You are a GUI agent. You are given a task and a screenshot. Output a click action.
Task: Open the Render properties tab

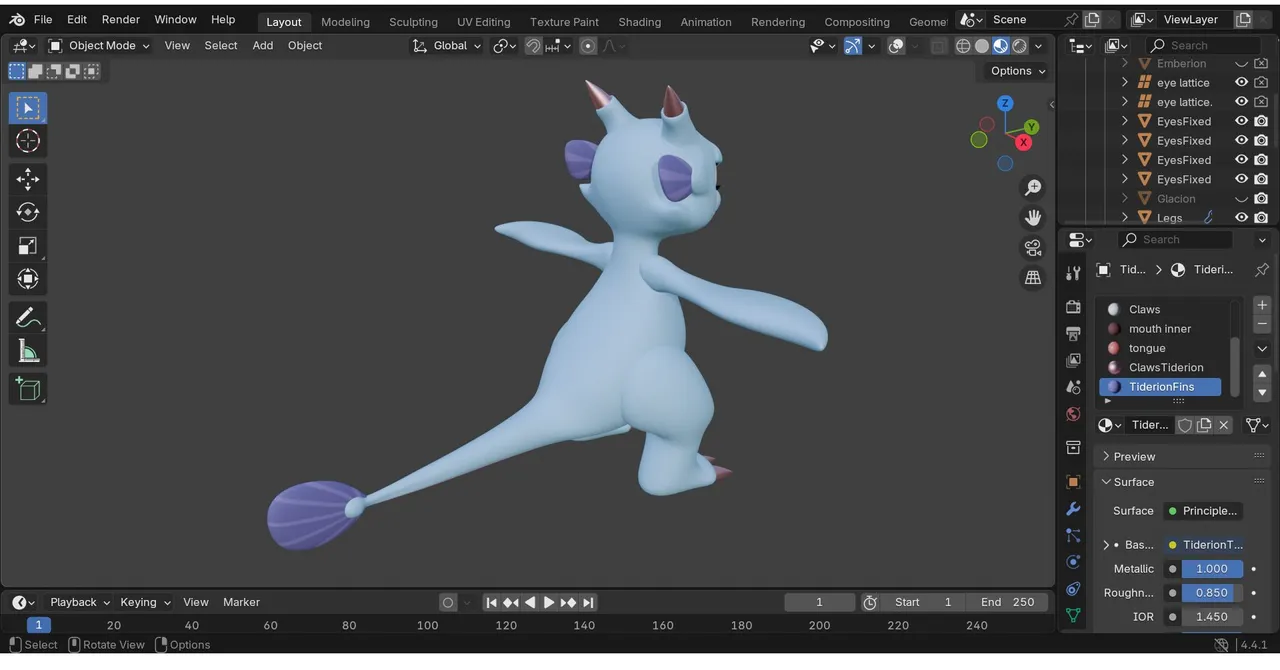click(1073, 306)
